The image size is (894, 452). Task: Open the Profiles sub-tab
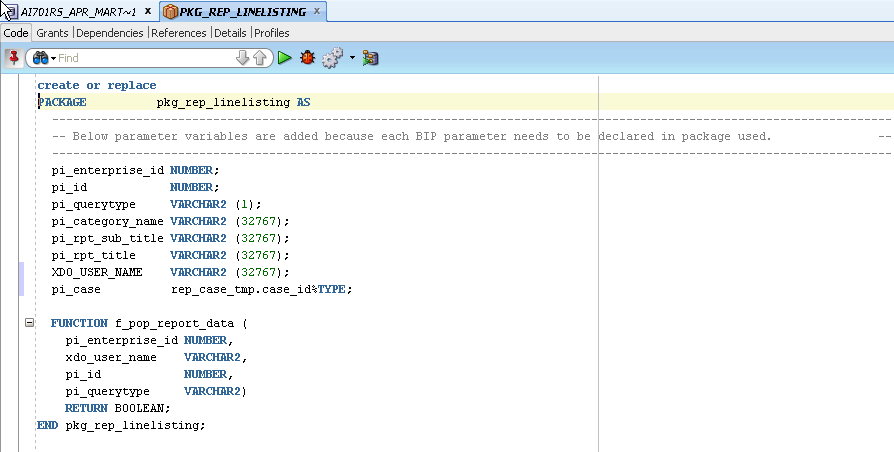[271, 33]
